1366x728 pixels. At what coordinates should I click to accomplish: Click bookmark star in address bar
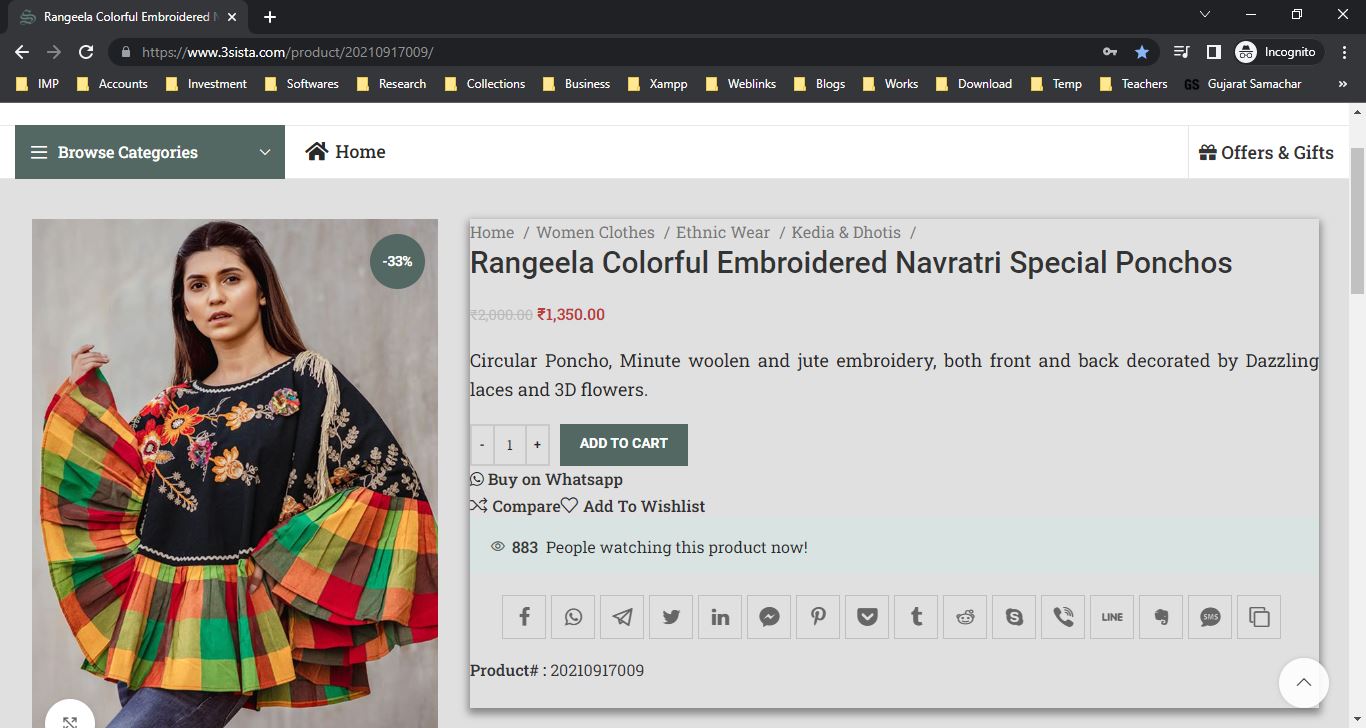[x=1142, y=52]
